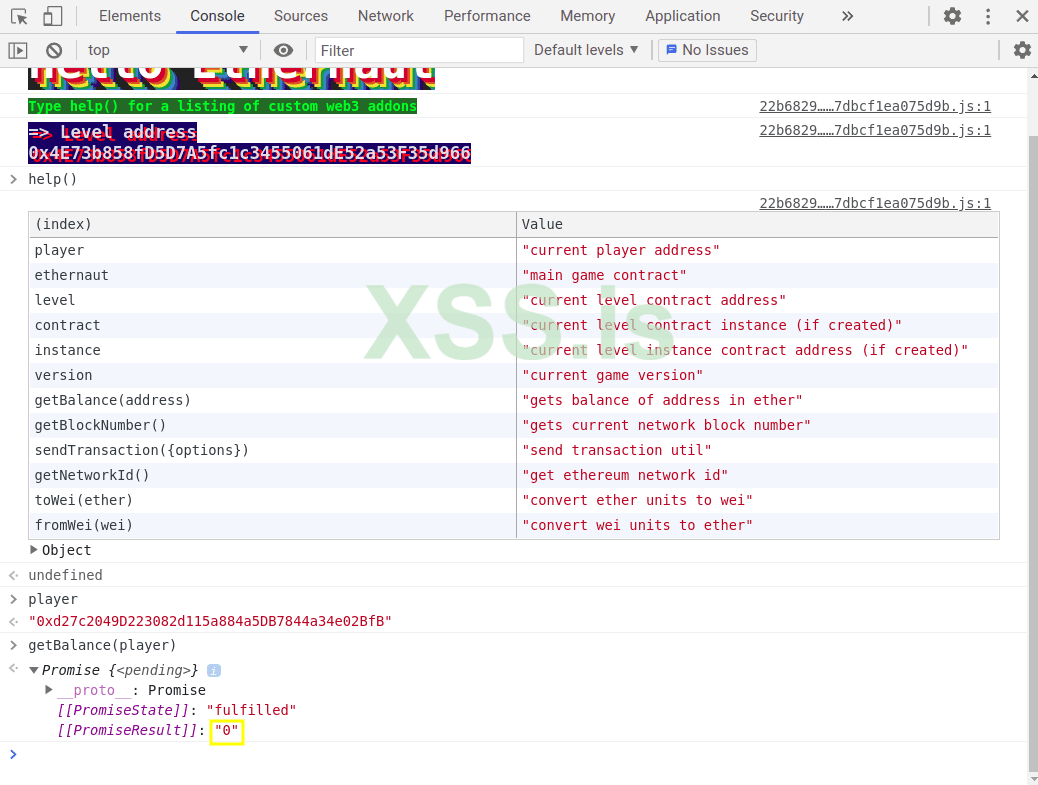Collapse the Promise result object
The height and width of the screenshot is (785, 1038).
point(34,670)
